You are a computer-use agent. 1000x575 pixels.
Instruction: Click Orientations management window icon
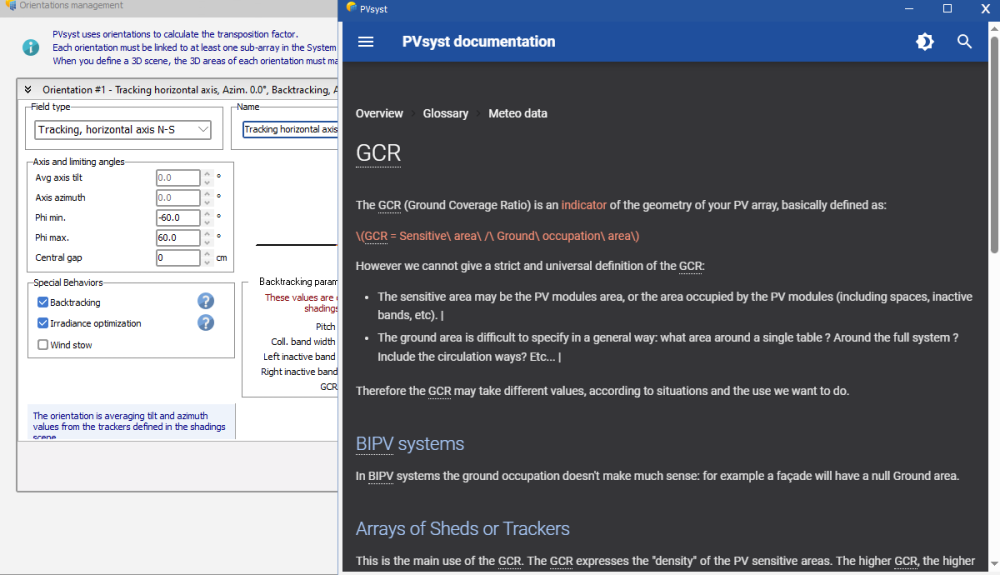[x=10, y=6]
